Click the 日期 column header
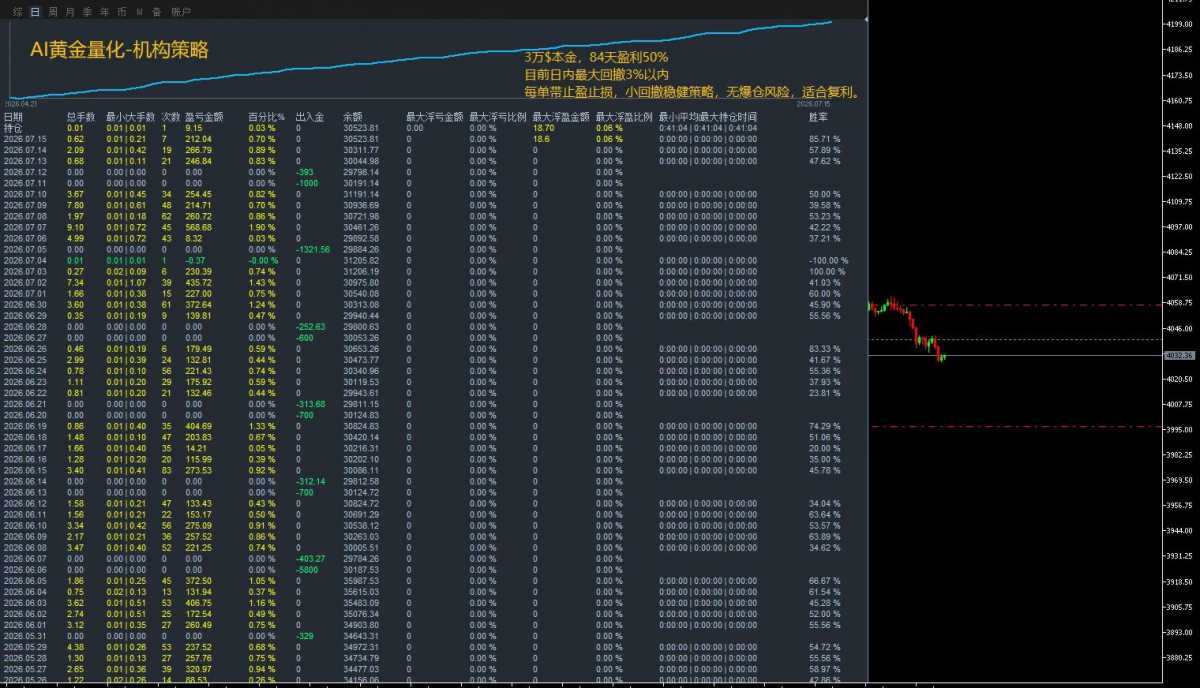Viewport: 1200px width, 688px height. (x=13, y=118)
